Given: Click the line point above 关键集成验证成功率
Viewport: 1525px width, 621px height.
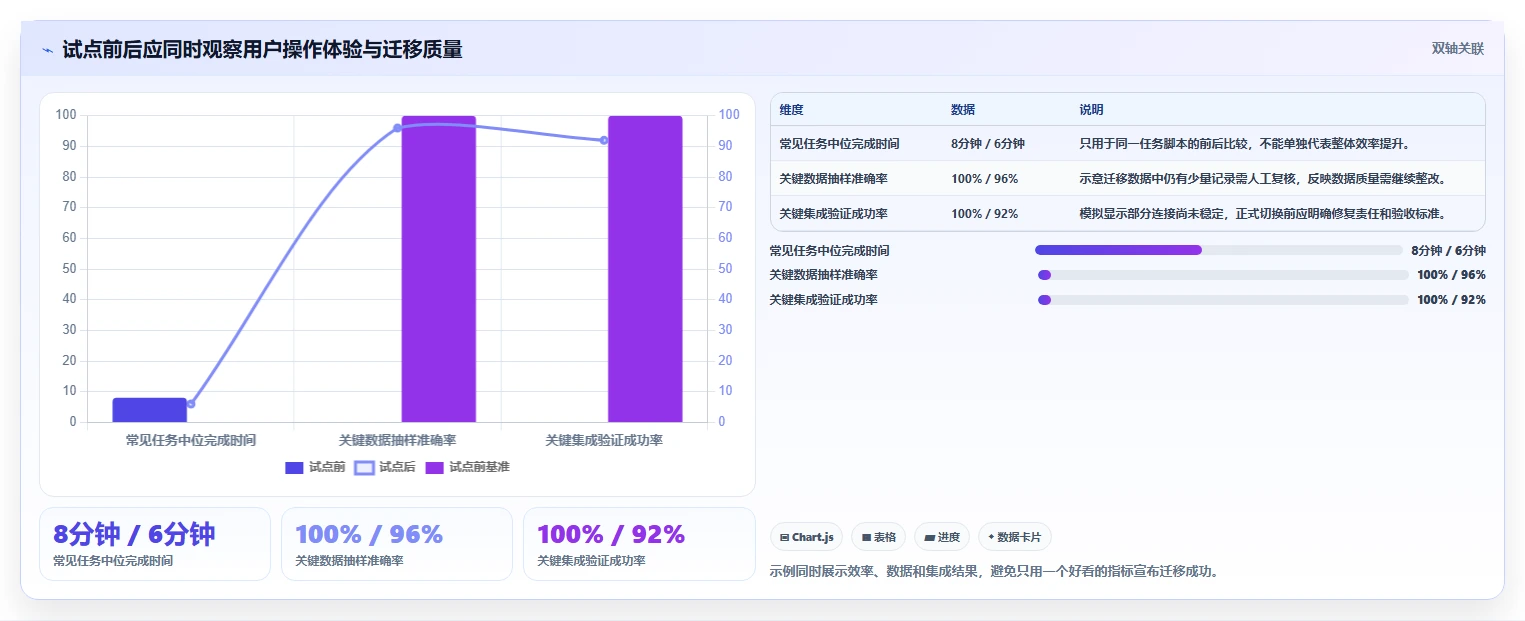Looking at the screenshot, I should coord(604,140).
